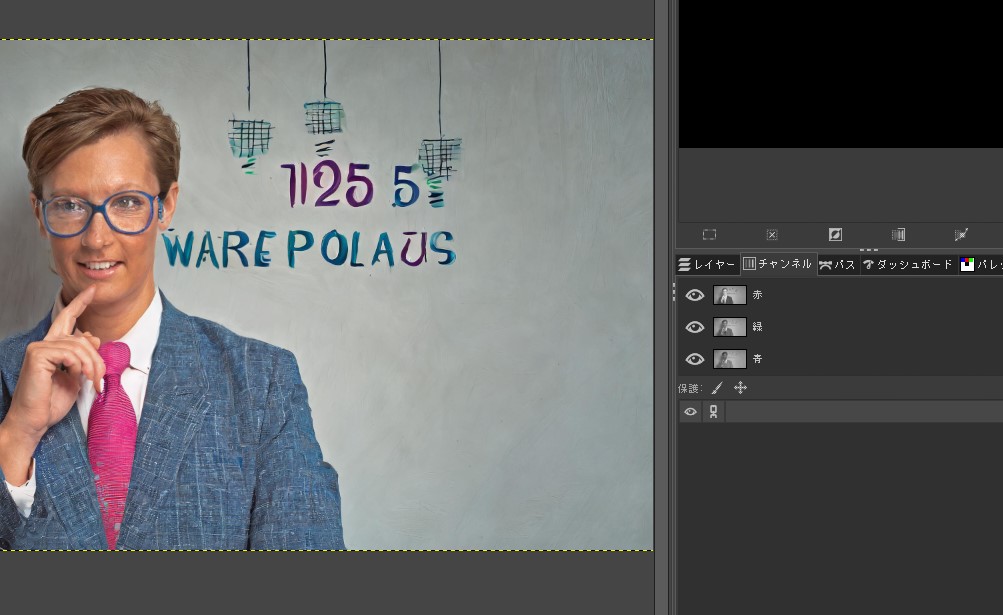Select the 緑 channel thumbnail
This screenshot has width=1003, height=615.
click(729, 327)
